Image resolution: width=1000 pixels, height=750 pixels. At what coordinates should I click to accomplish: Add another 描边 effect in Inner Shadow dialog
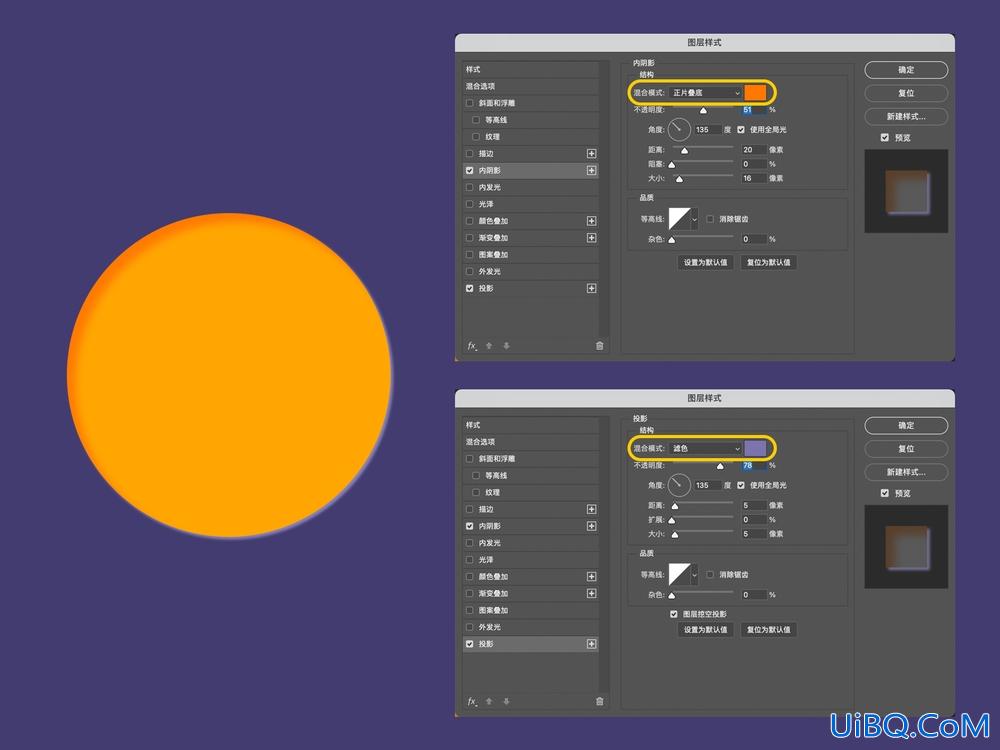coord(591,154)
